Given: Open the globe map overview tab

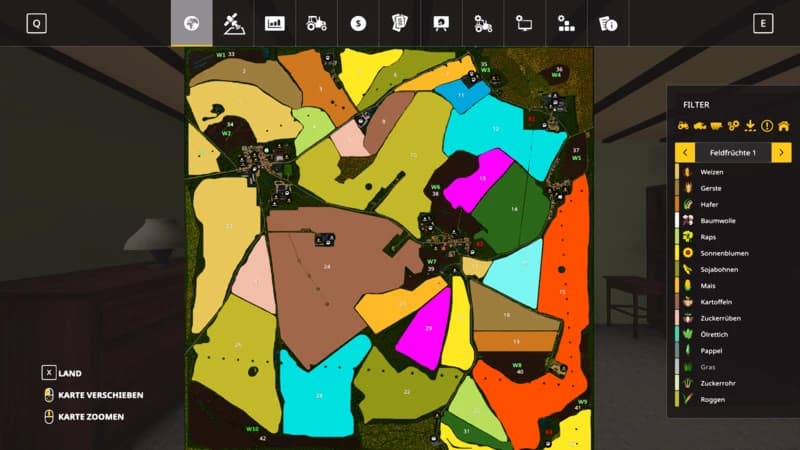Looking at the screenshot, I should (x=191, y=23).
